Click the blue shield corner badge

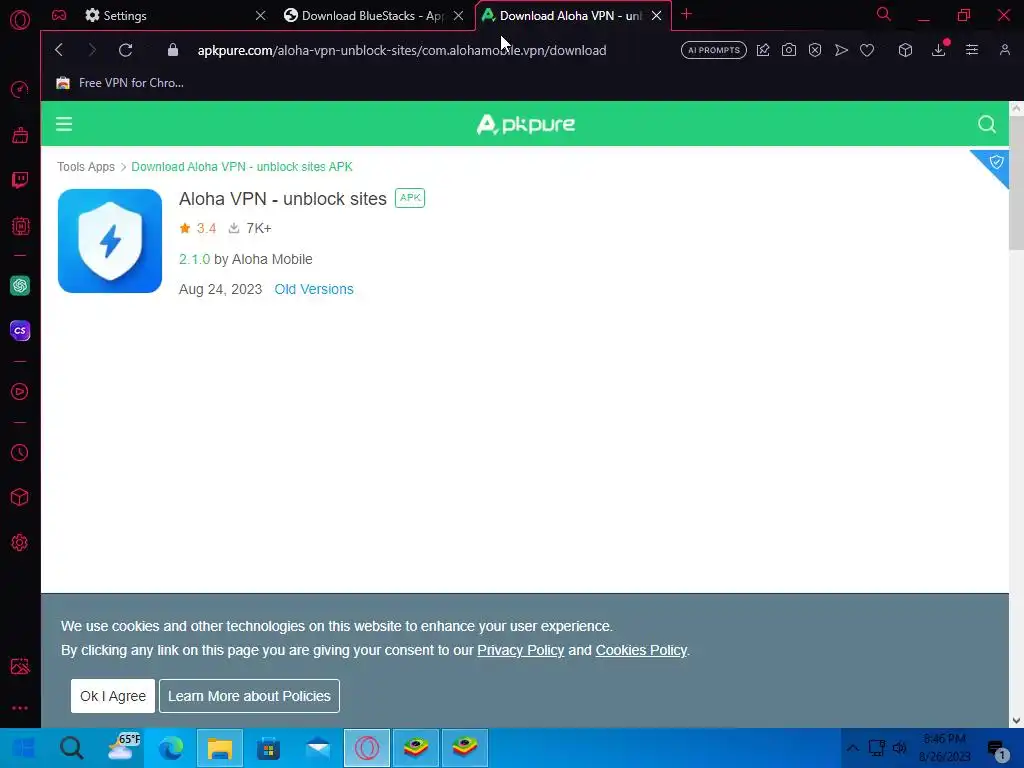click(x=994, y=163)
